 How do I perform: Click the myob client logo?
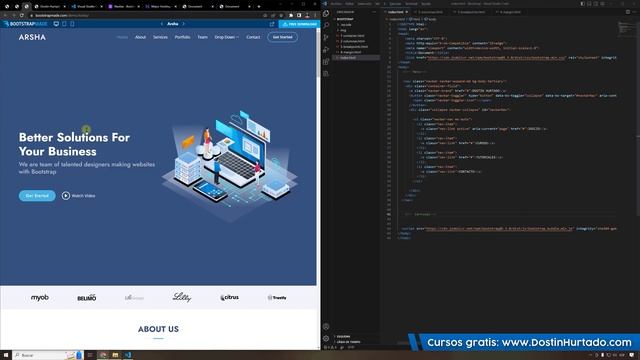click(40, 298)
